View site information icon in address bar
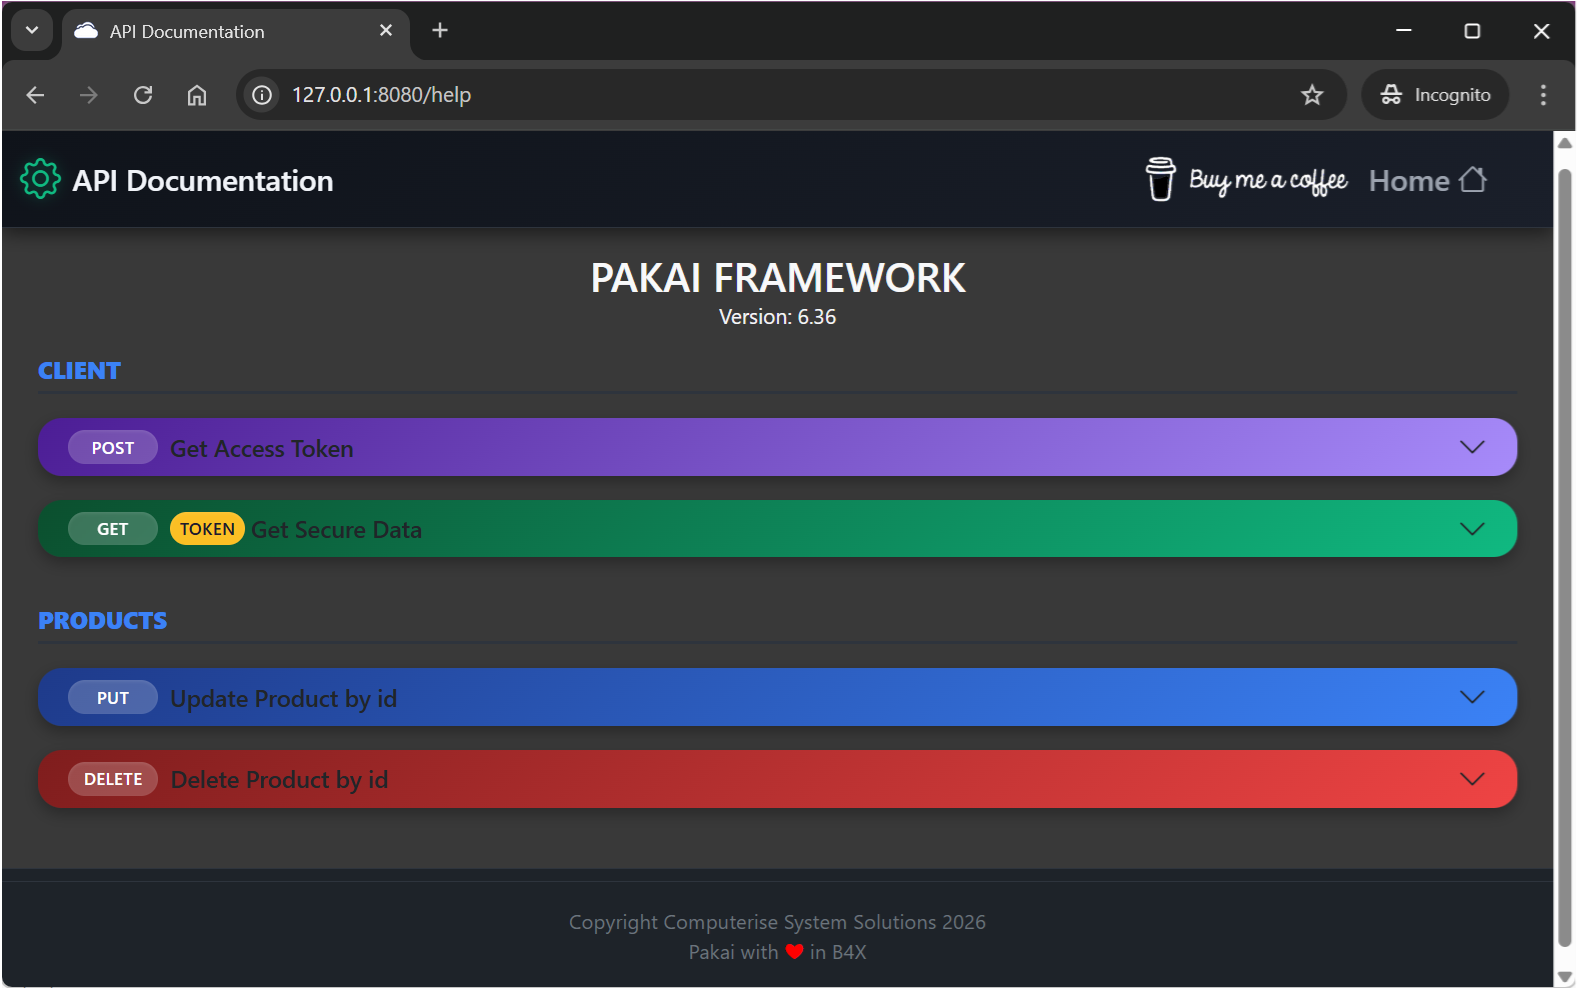This screenshot has height=989, width=1577. coord(262,95)
